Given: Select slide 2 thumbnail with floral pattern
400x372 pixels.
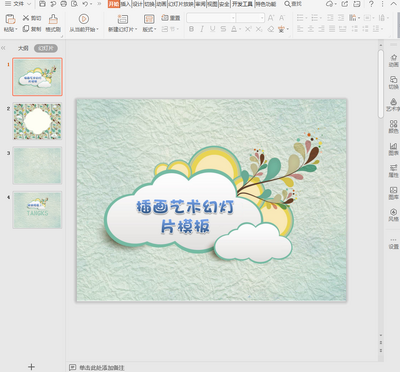Looking at the screenshot, I should [37, 121].
